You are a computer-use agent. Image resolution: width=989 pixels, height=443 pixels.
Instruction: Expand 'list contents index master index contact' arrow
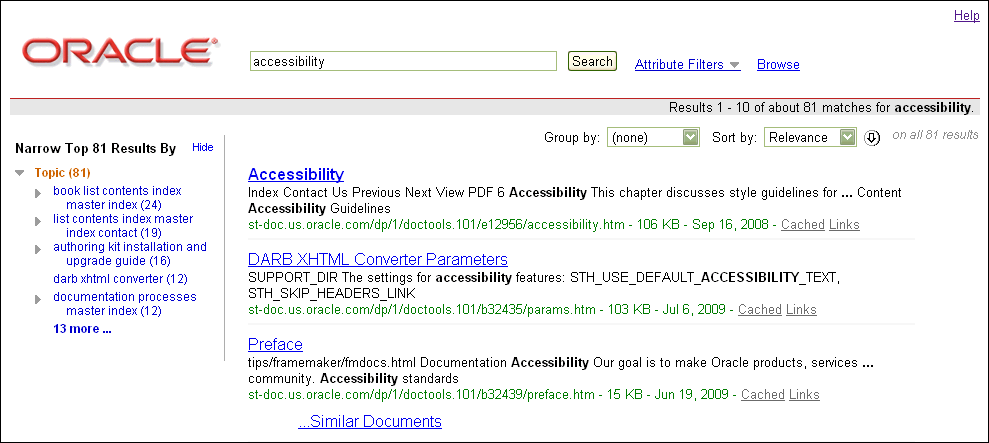38,220
